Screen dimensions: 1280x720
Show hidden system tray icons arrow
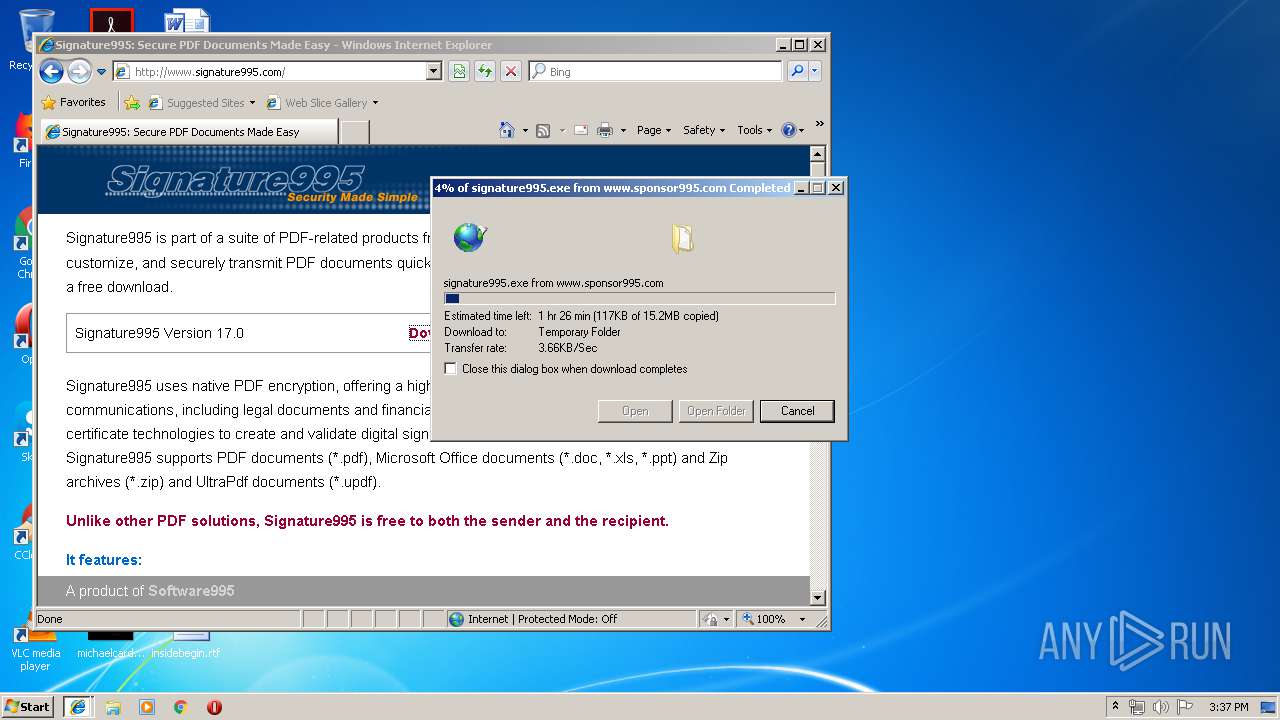[1116, 706]
